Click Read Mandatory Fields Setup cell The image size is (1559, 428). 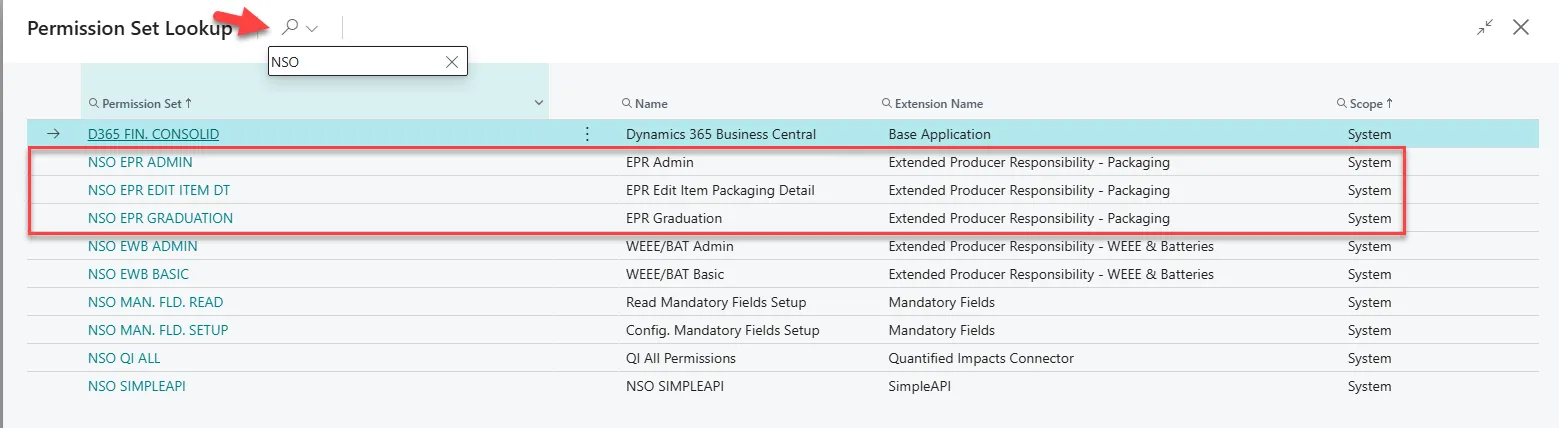715,302
